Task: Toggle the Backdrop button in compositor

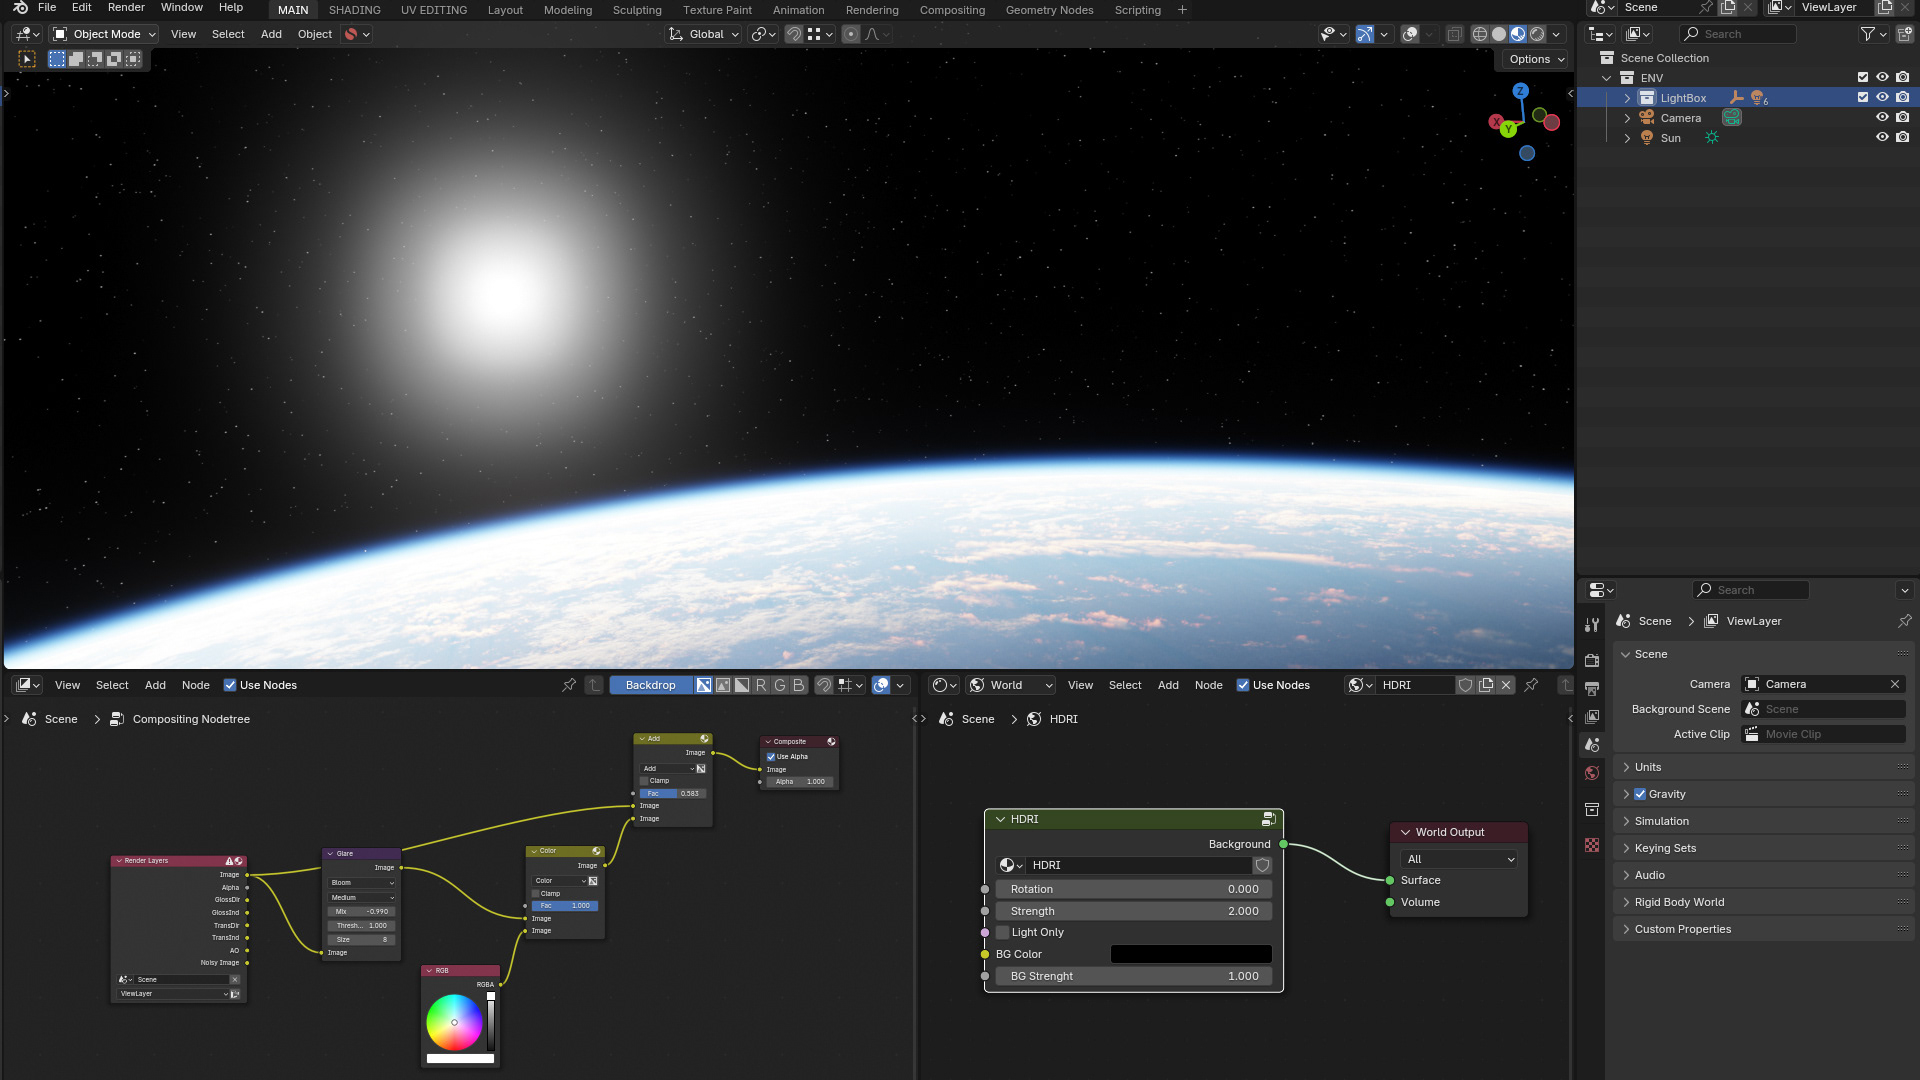Action: (650, 685)
